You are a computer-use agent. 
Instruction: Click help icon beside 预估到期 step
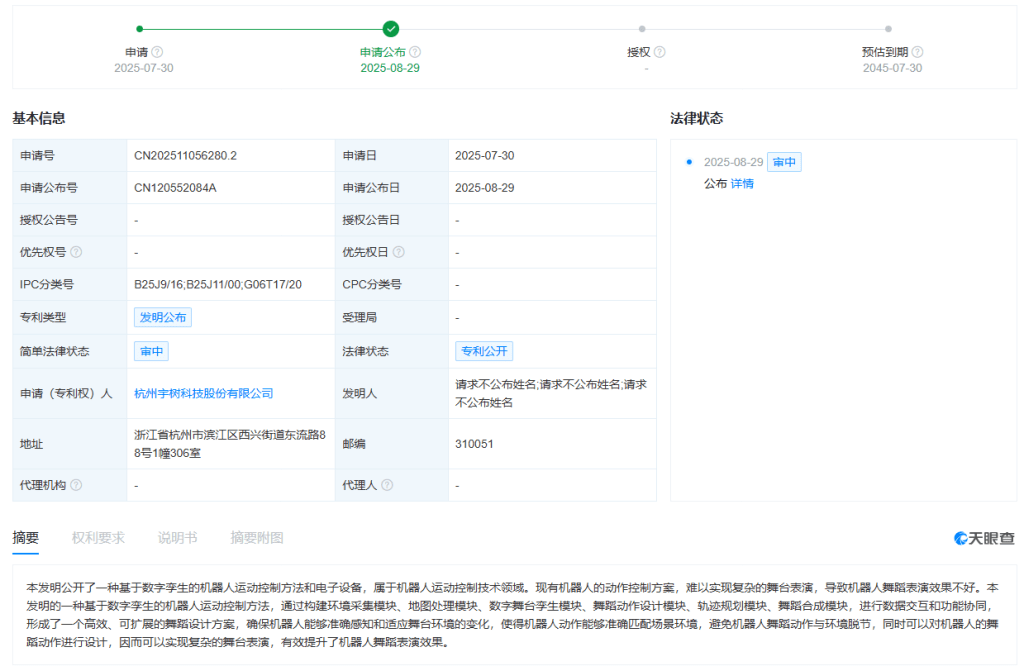click(917, 52)
